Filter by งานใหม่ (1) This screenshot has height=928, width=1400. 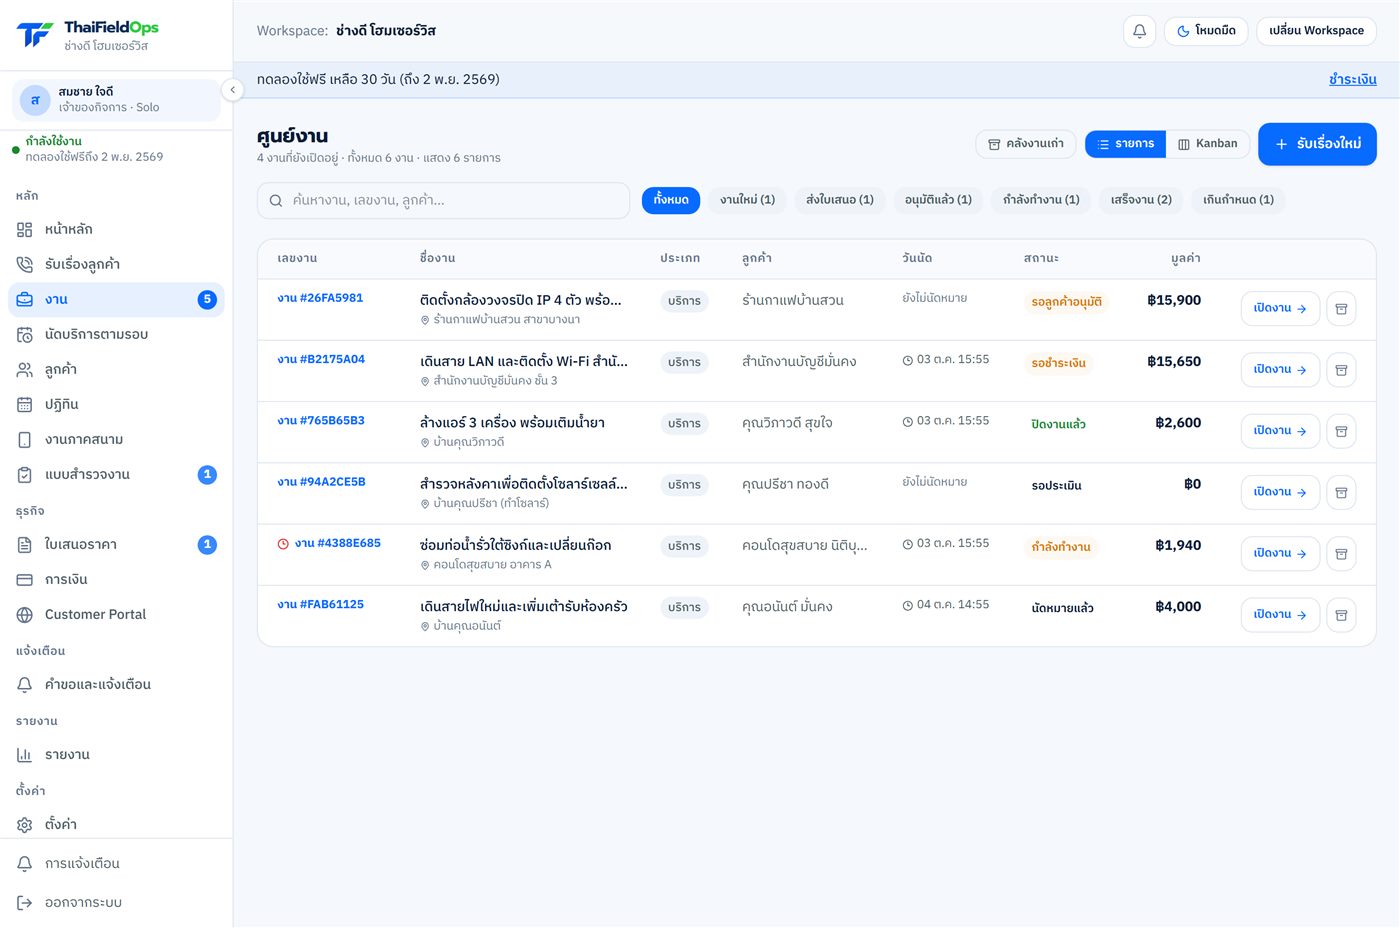748,200
